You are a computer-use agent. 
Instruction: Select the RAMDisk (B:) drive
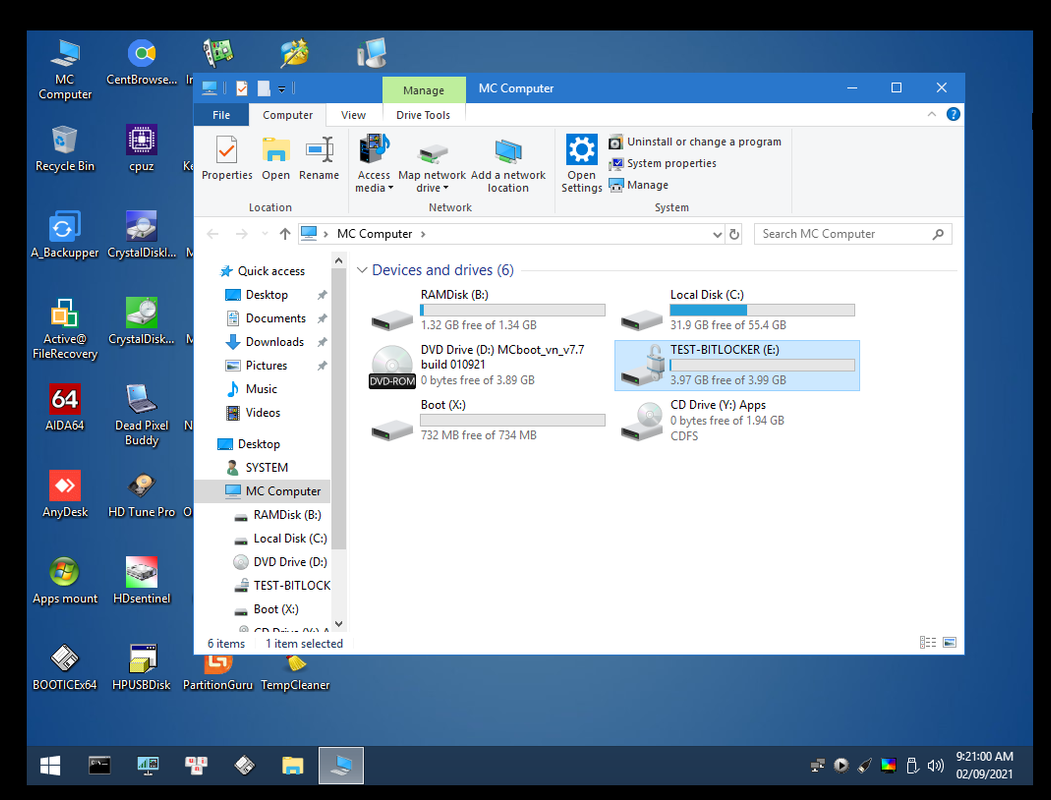(488, 310)
